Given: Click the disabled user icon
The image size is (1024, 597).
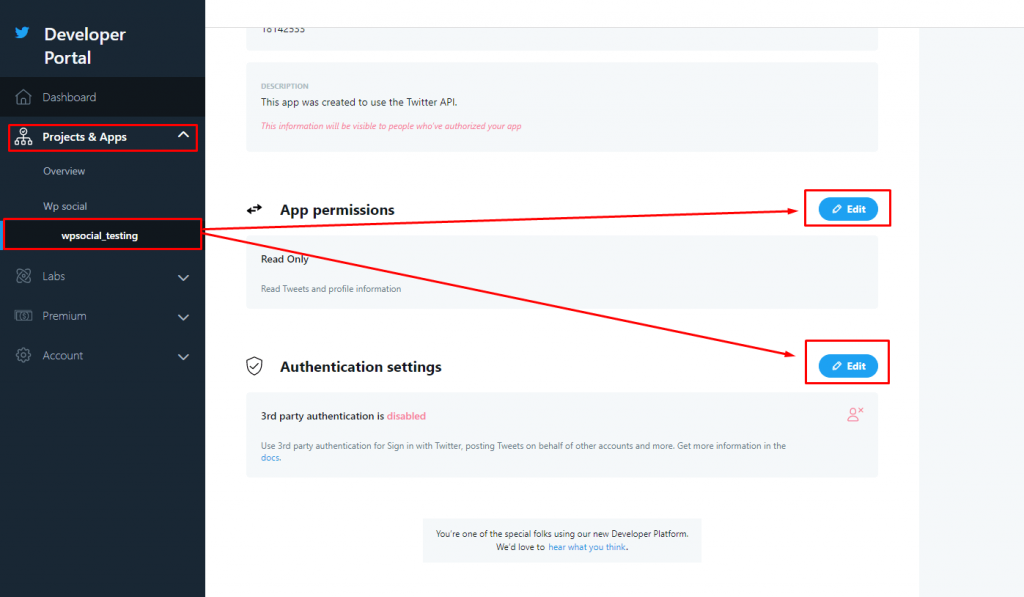Looking at the screenshot, I should click(x=855, y=414).
